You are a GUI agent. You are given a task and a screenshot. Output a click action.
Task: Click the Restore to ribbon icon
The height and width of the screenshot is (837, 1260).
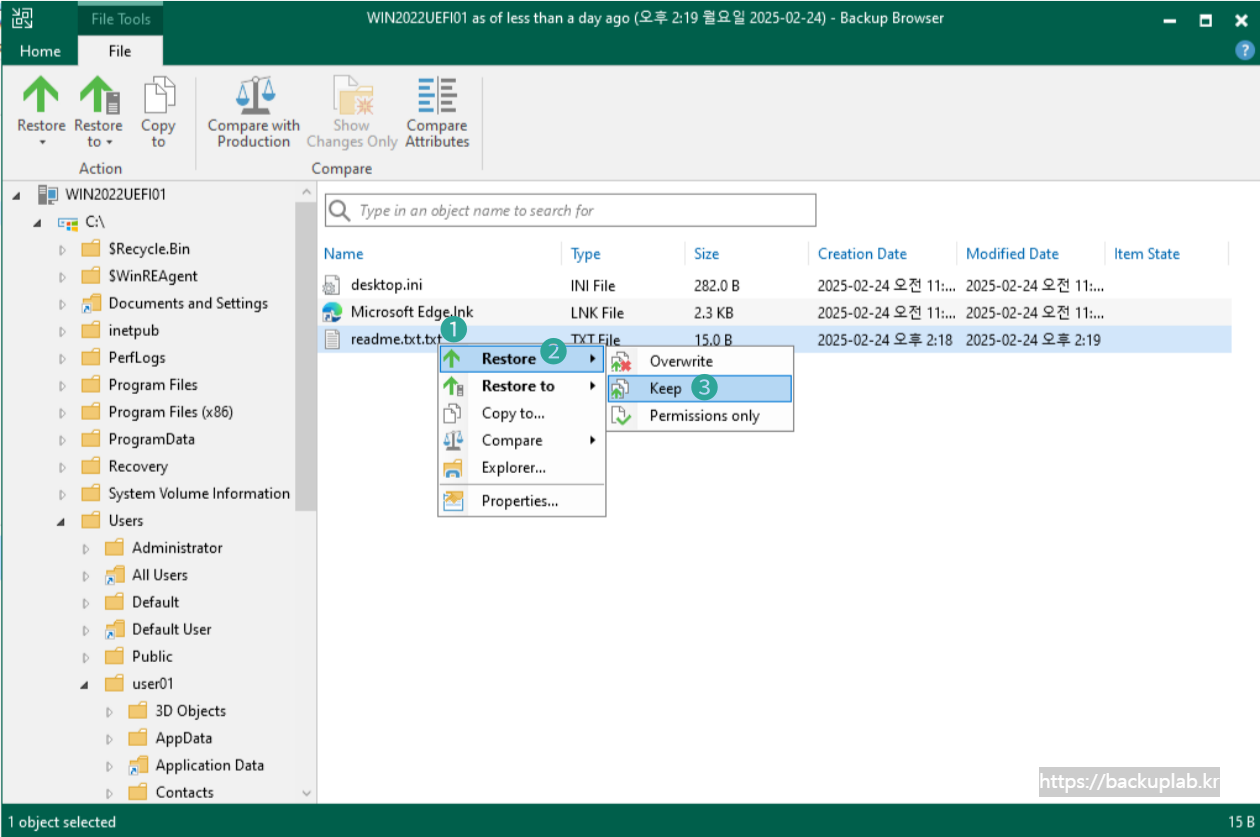click(x=99, y=95)
